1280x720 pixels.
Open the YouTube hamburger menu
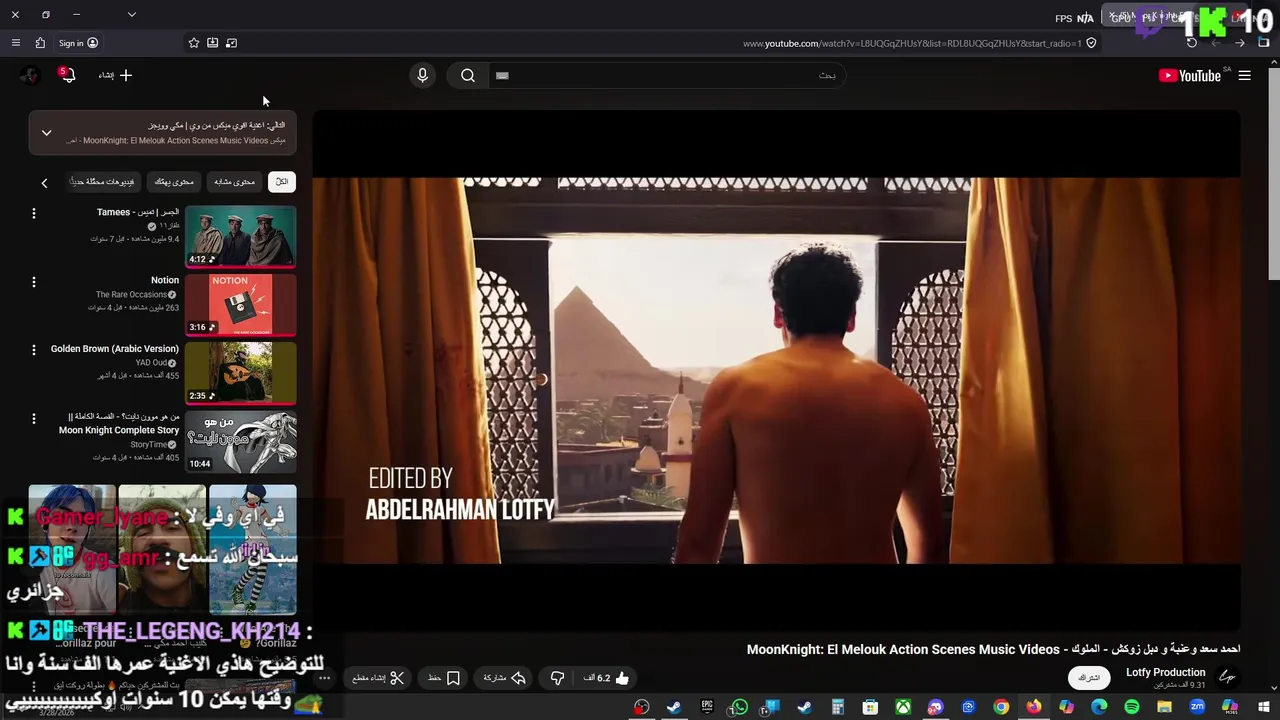pyautogui.click(x=1244, y=75)
